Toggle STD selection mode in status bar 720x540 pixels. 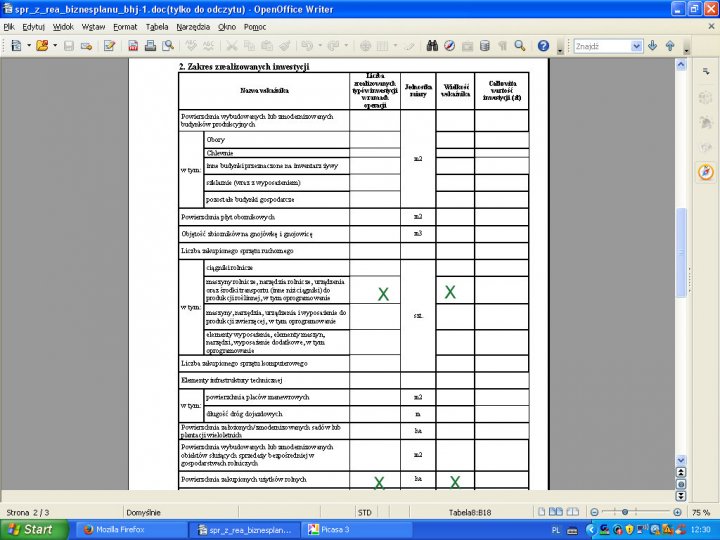point(364,511)
